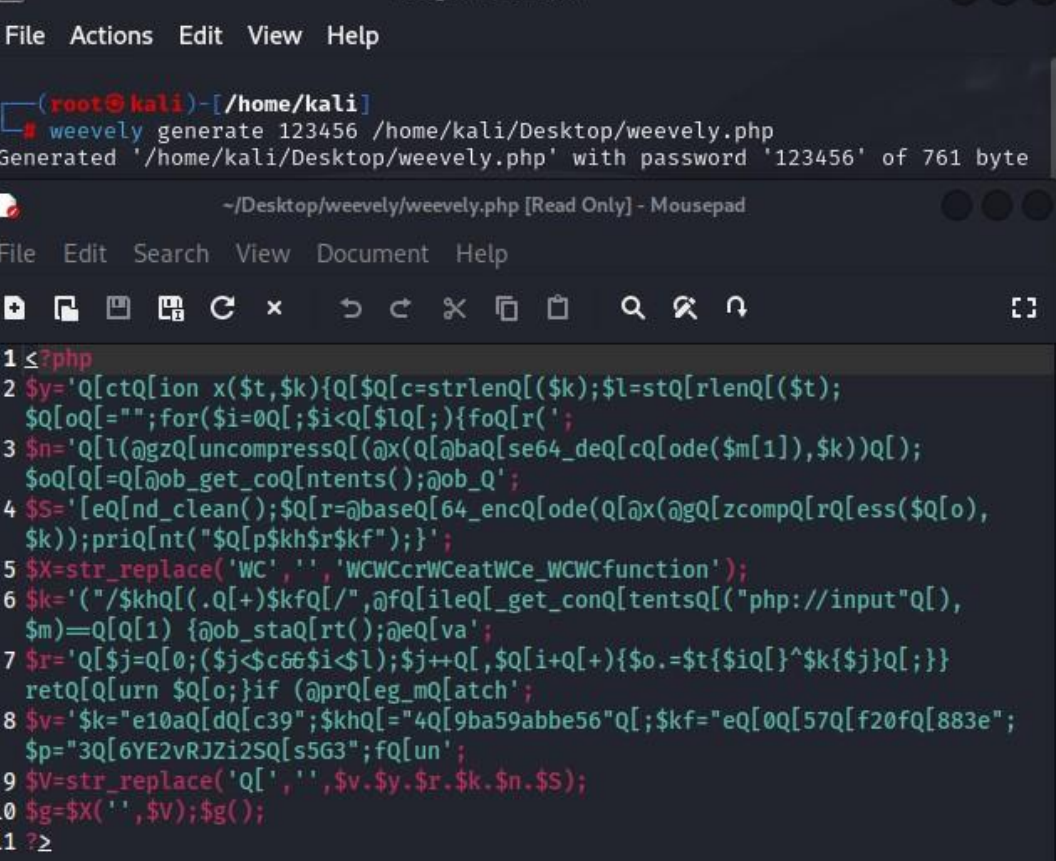This screenshot has width=1056, height=861.
Task: Click the line starting with $k='("/$kh
Action: click(x=494, y=614)
